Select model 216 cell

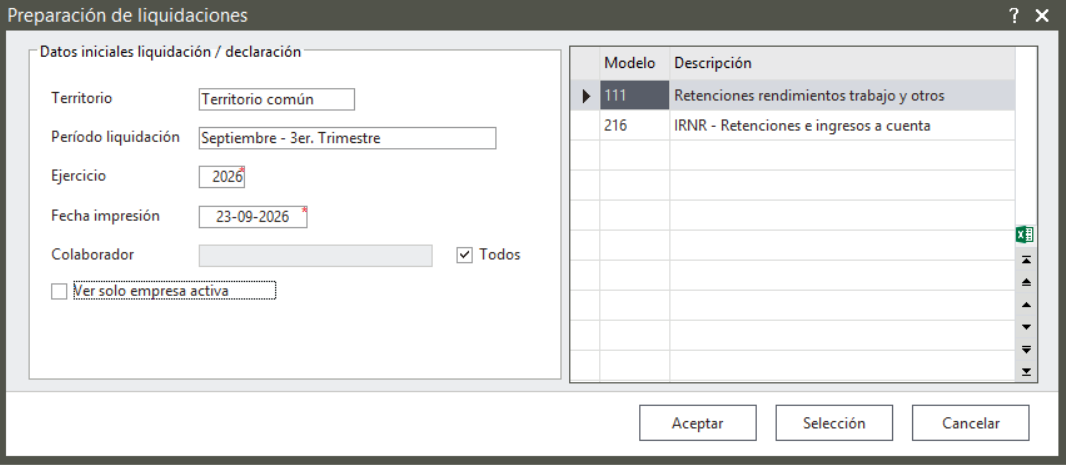(634, 126)
